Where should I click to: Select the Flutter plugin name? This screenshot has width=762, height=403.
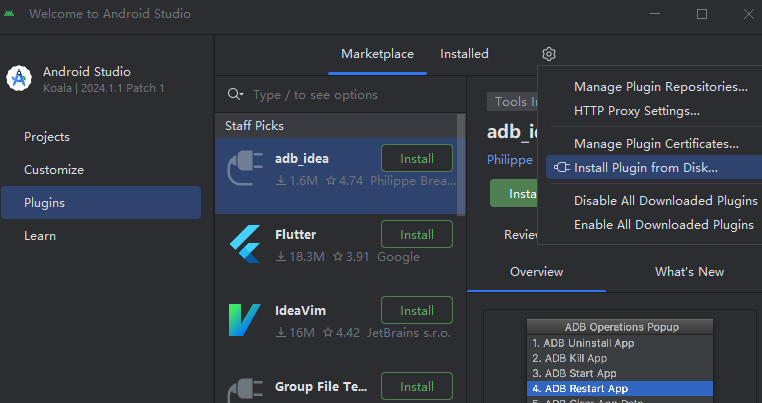point(295,234)
